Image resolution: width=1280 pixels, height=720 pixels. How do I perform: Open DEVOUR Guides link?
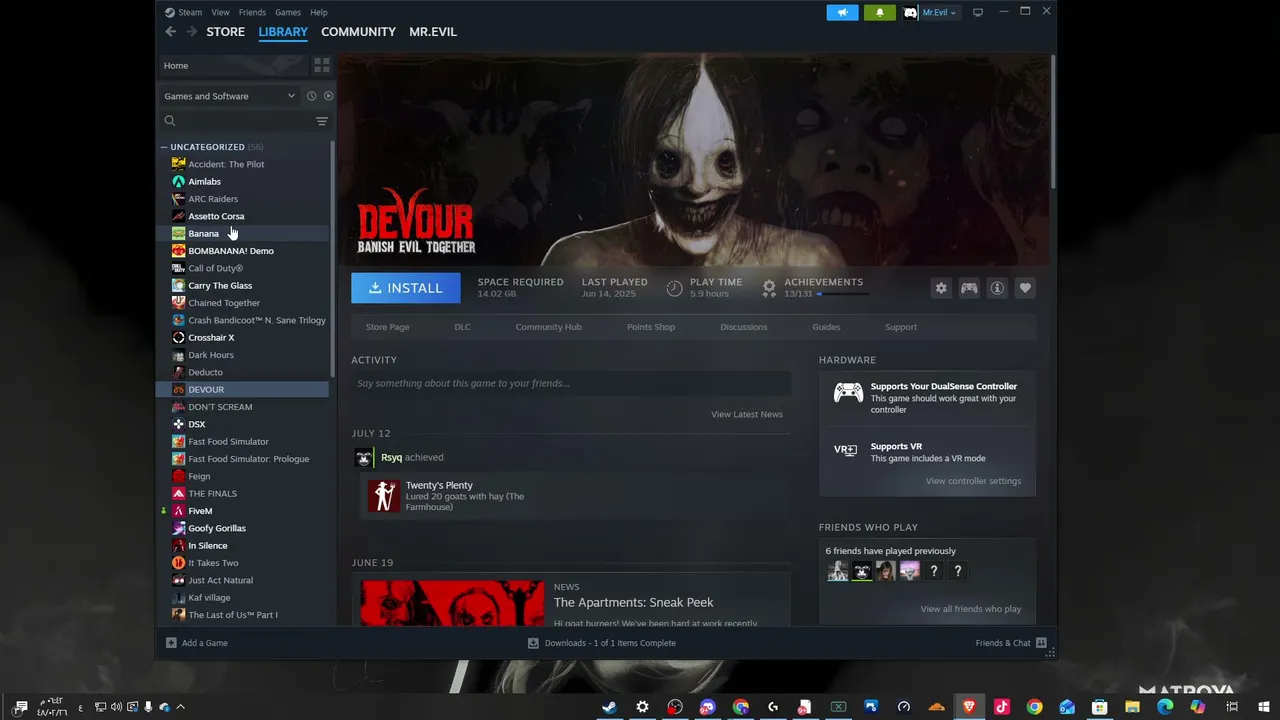tap(826, 327)
